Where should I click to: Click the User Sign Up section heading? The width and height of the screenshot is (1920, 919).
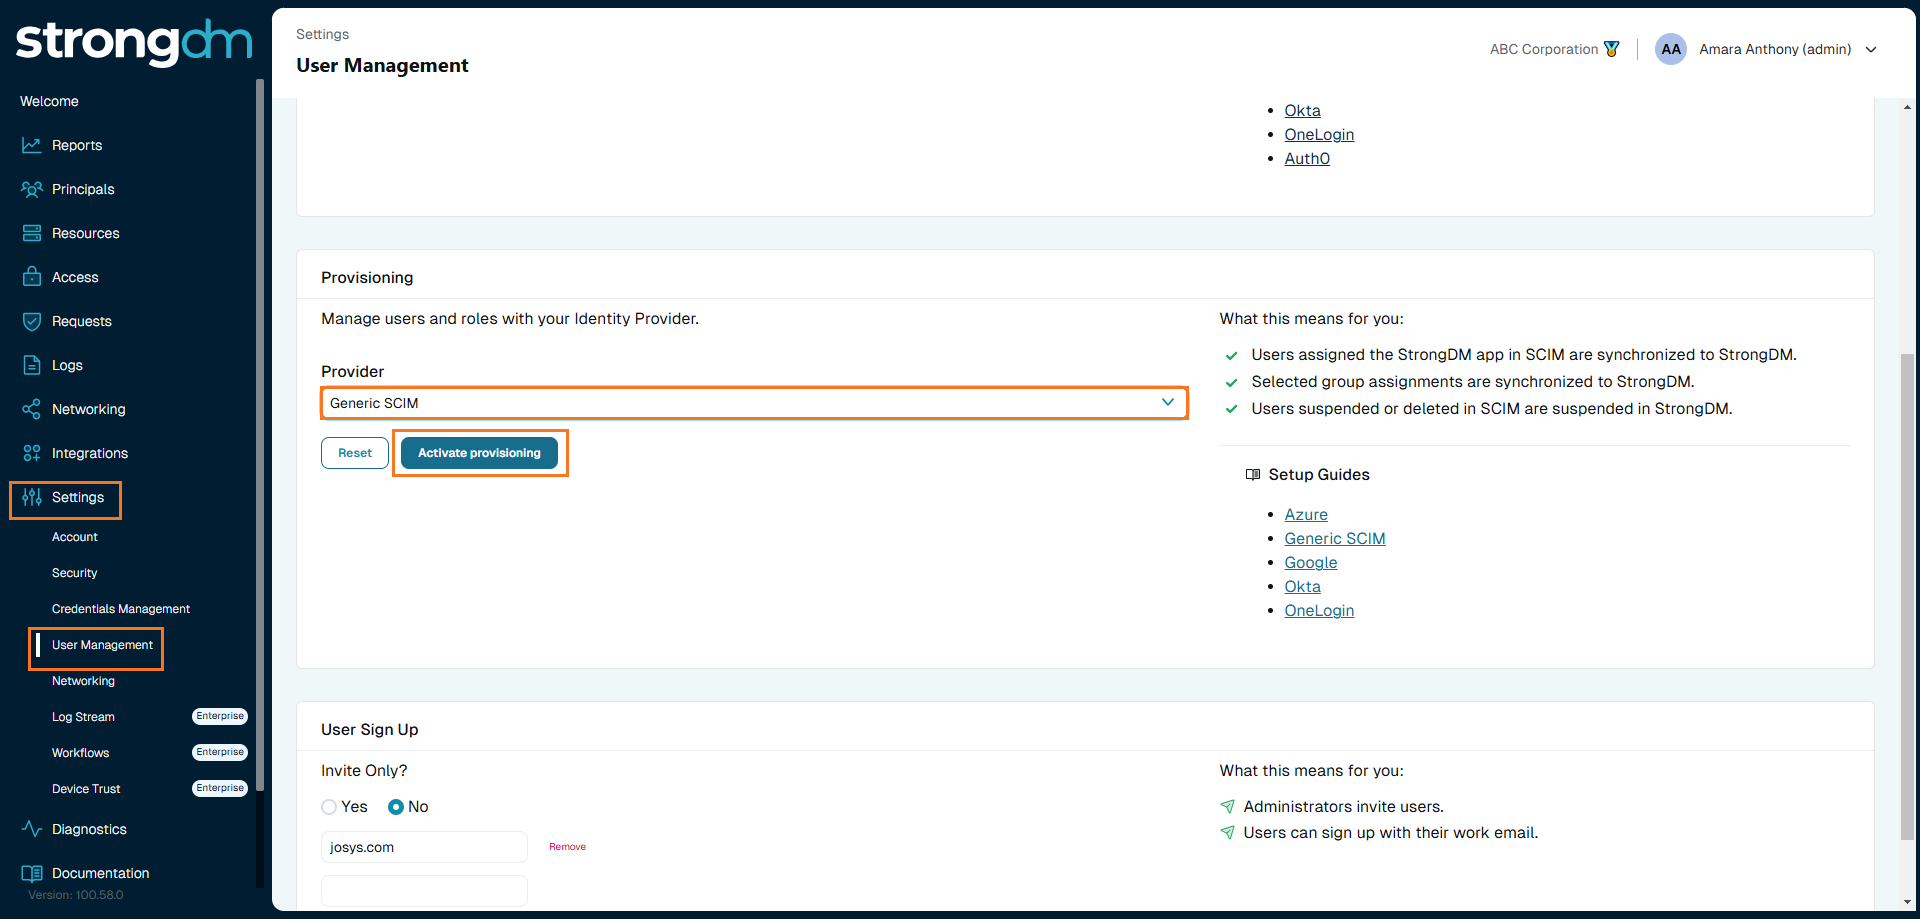370,730
